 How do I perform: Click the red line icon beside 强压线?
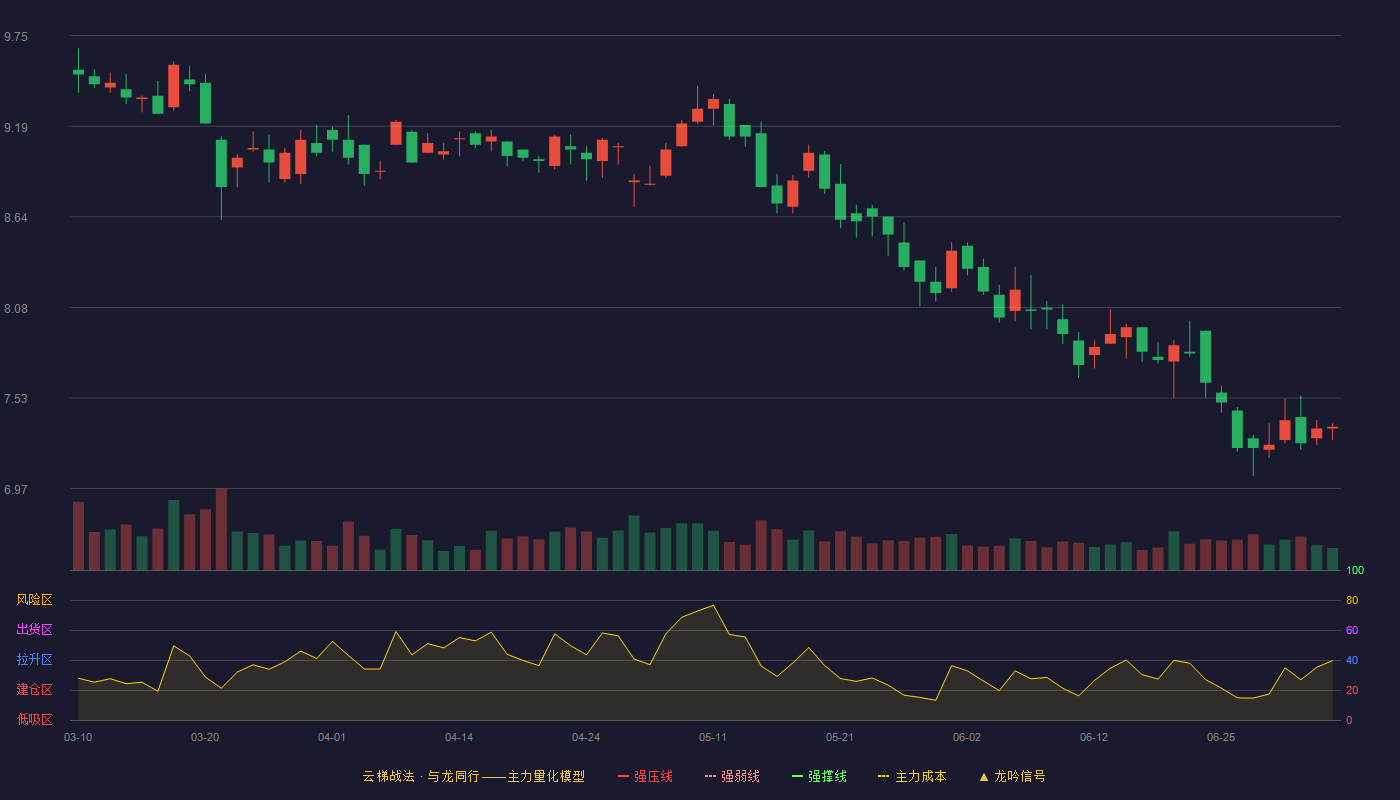[623, 776]
